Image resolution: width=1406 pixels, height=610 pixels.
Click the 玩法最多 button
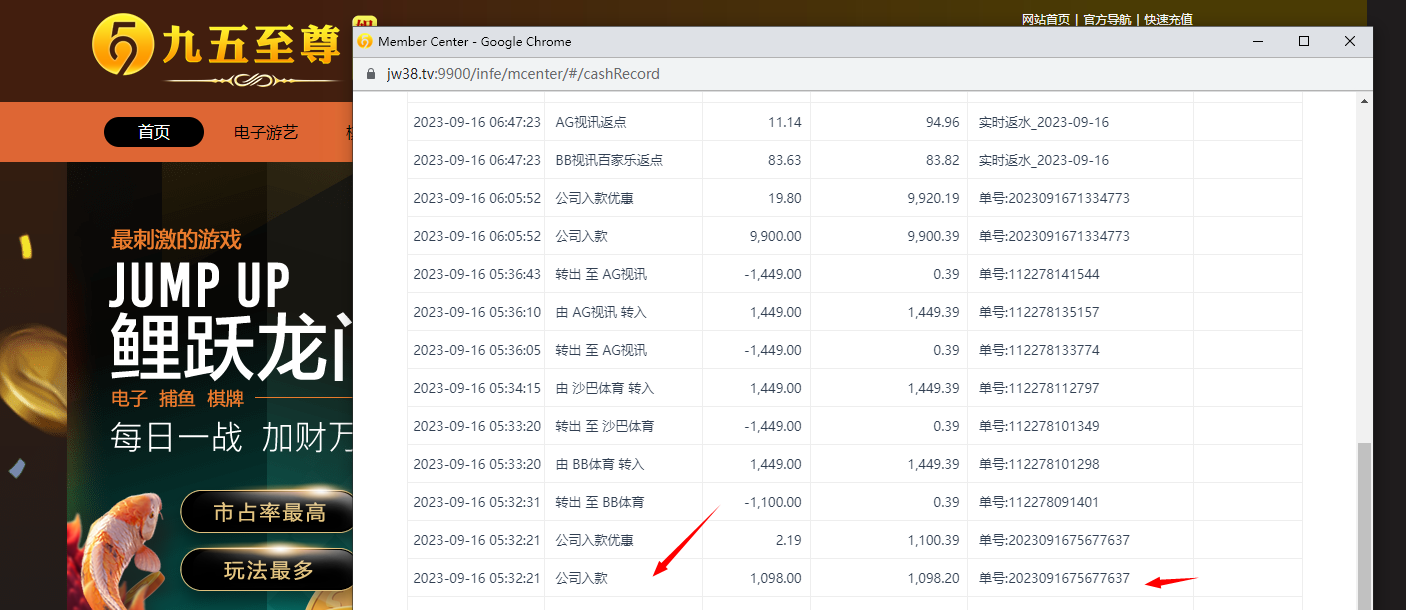268,570
